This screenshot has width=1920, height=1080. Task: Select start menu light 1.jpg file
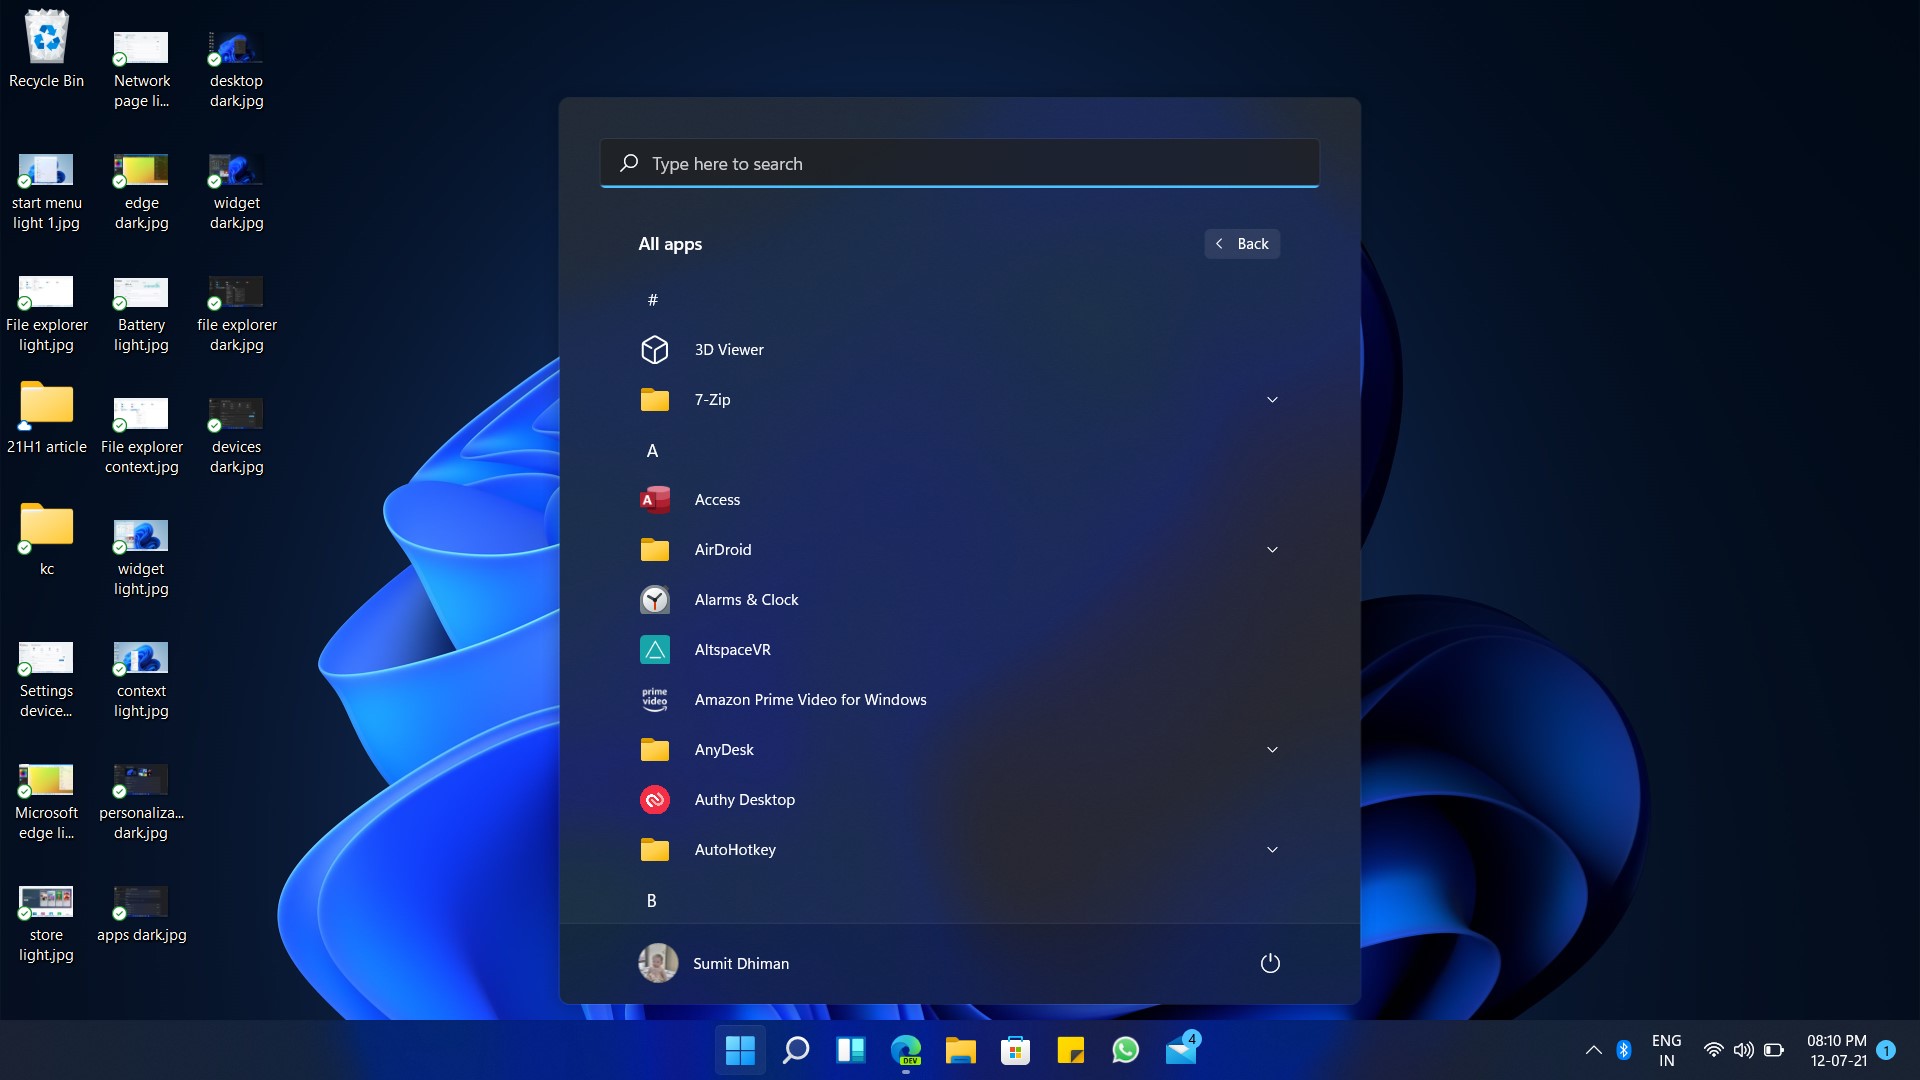point(46,192)
